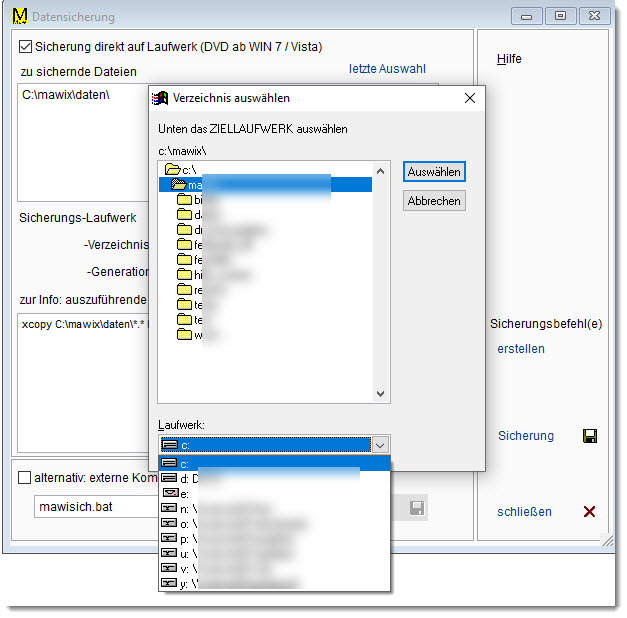Image resolution: width=627 pixels, height=618 pixels.
Task: Open the Hilfe menu item
Action: [x=509, y=59]
